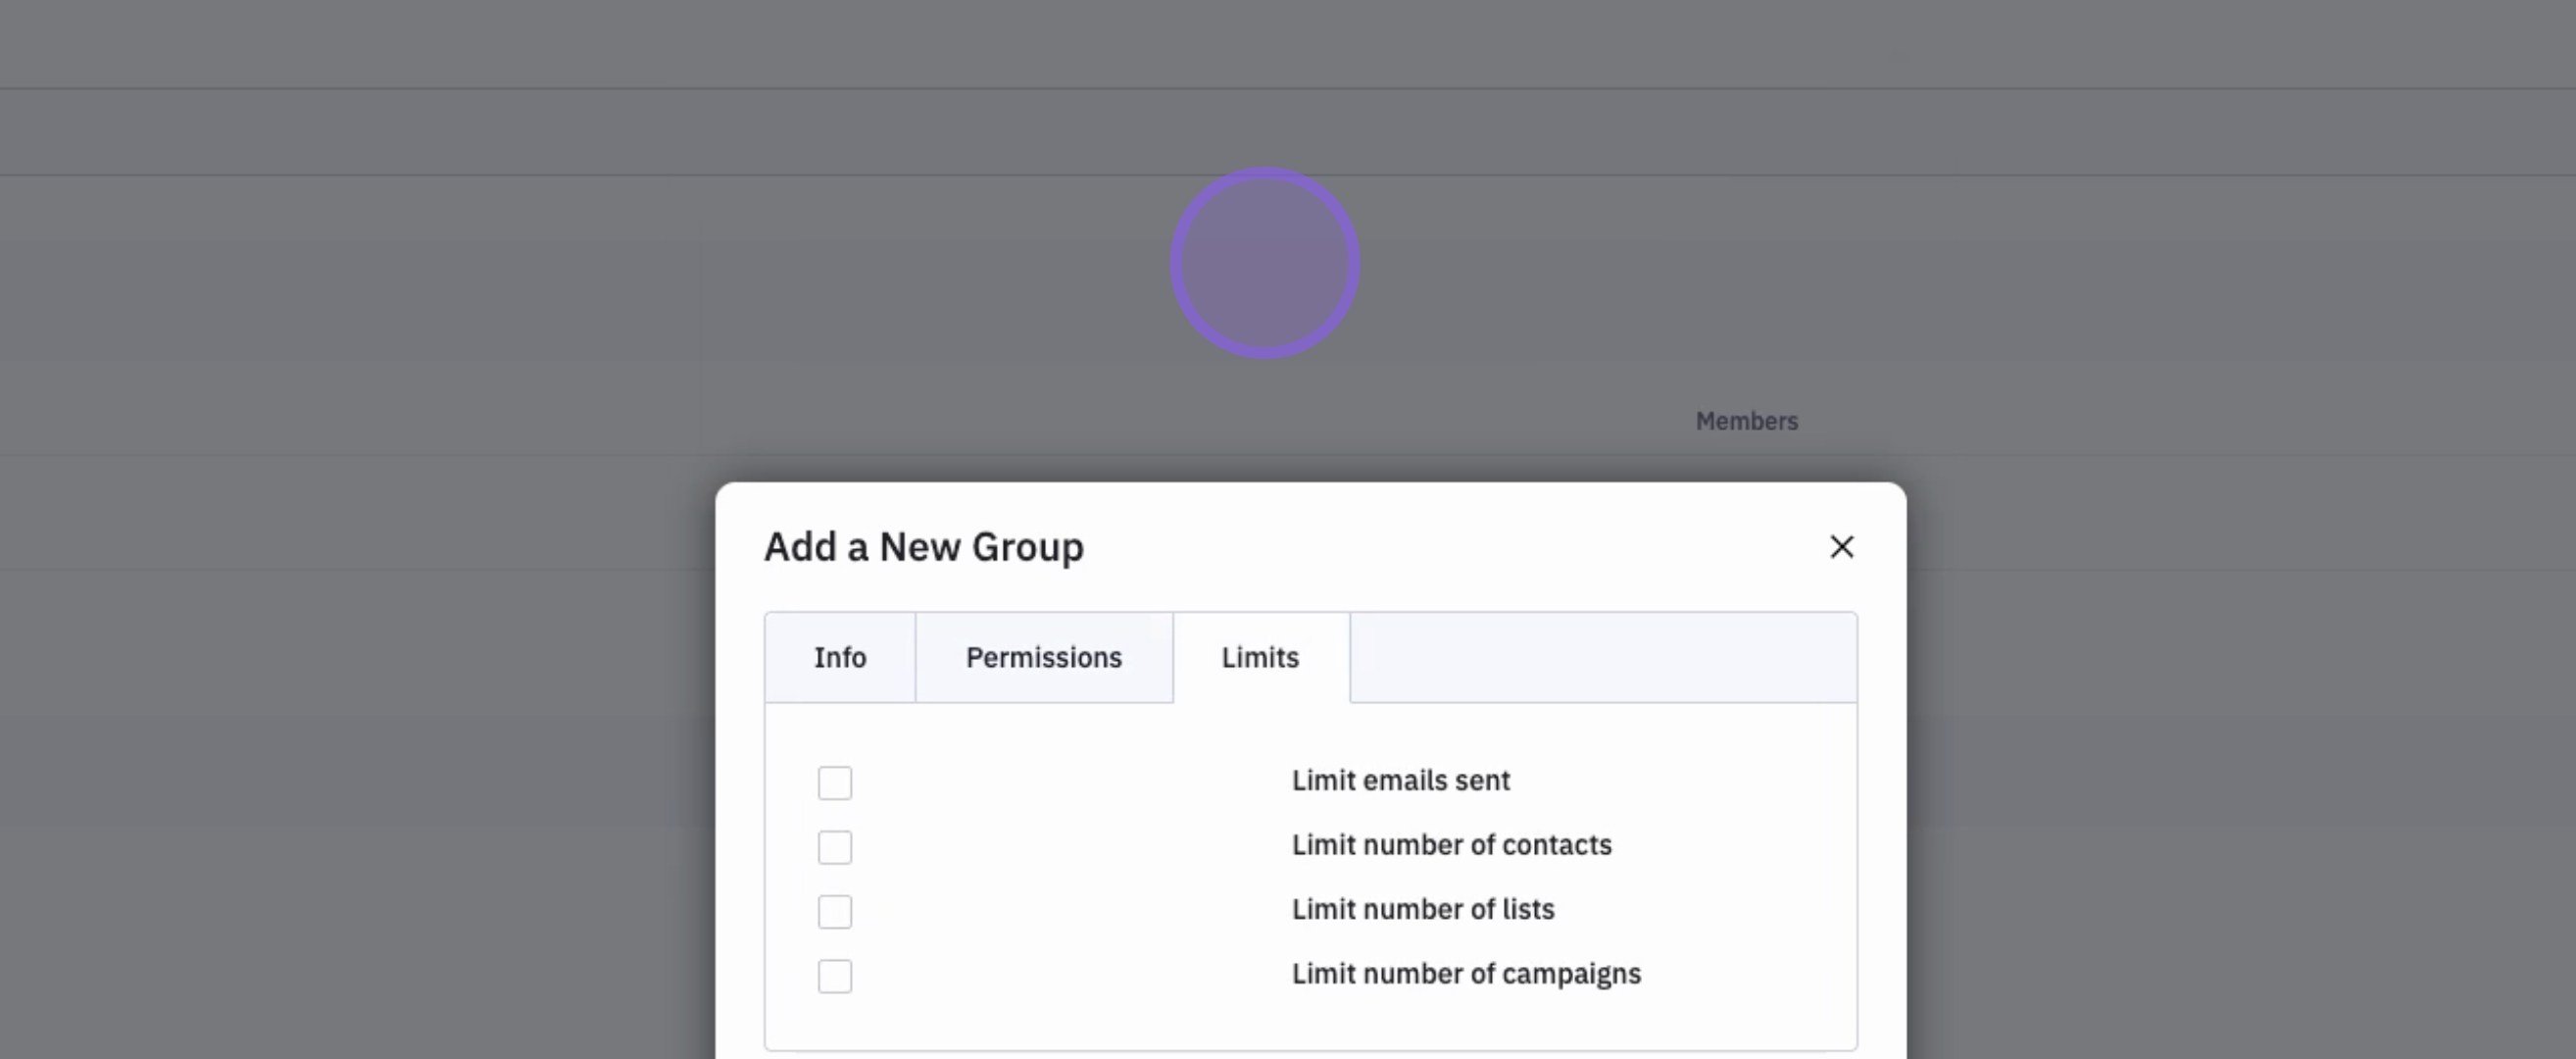The height and width of the screenshot is (1059, 2576).
Task: Open the Permissions tab
Action: tap(1043, 658)
